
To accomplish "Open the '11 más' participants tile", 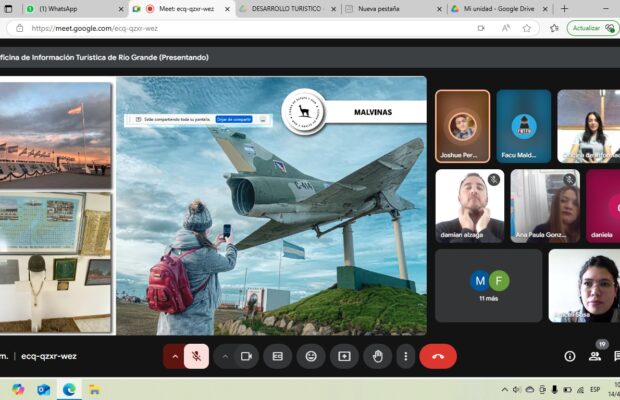I will [x=489, y=285].
